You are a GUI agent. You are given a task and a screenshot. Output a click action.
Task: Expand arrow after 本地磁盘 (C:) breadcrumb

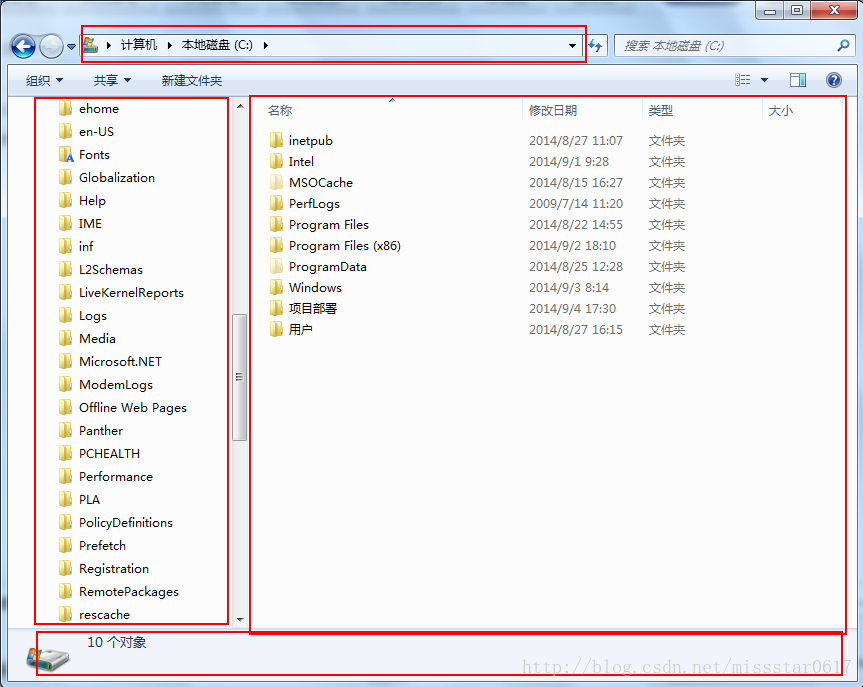266,45
